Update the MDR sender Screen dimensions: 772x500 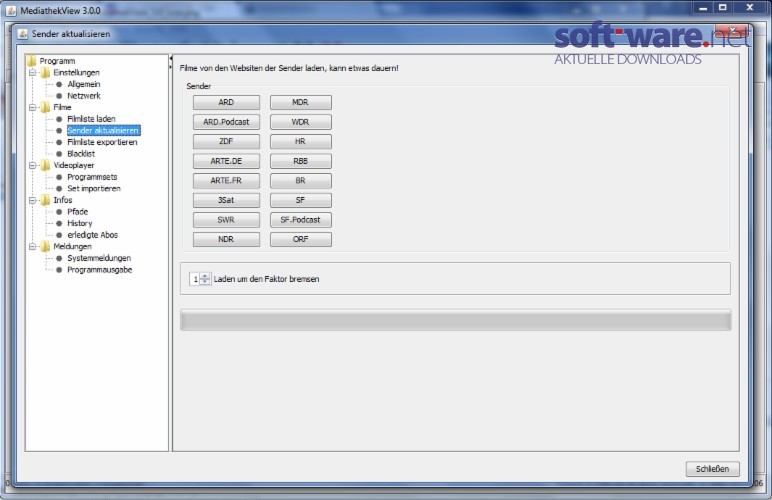tap(300, 102)
